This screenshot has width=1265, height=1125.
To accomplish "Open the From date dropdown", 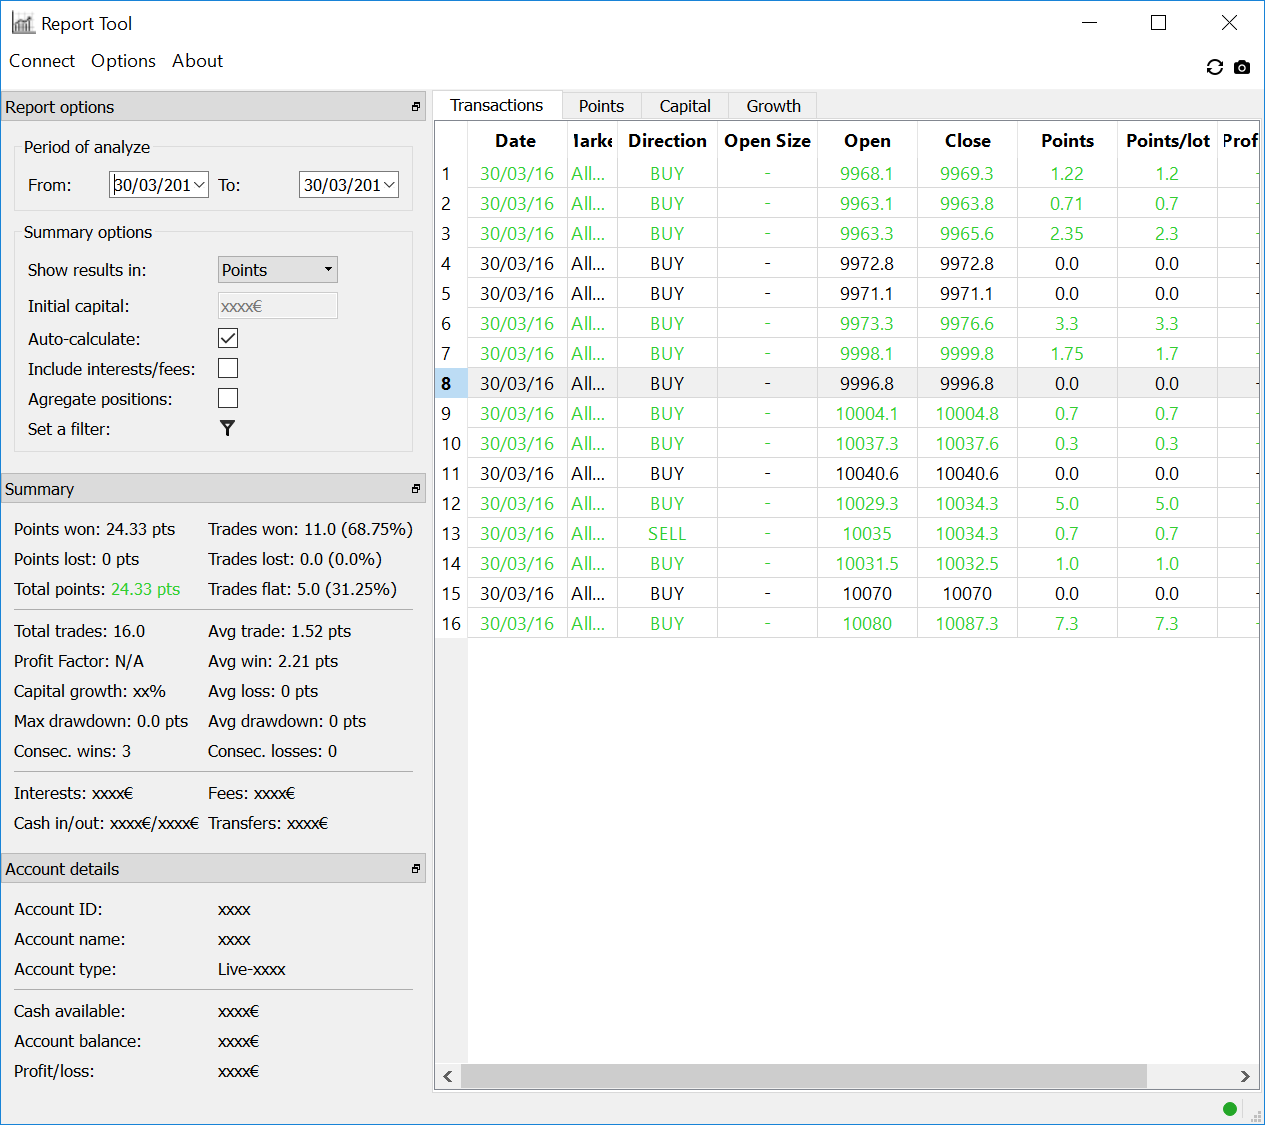I will tap(199, 185).
